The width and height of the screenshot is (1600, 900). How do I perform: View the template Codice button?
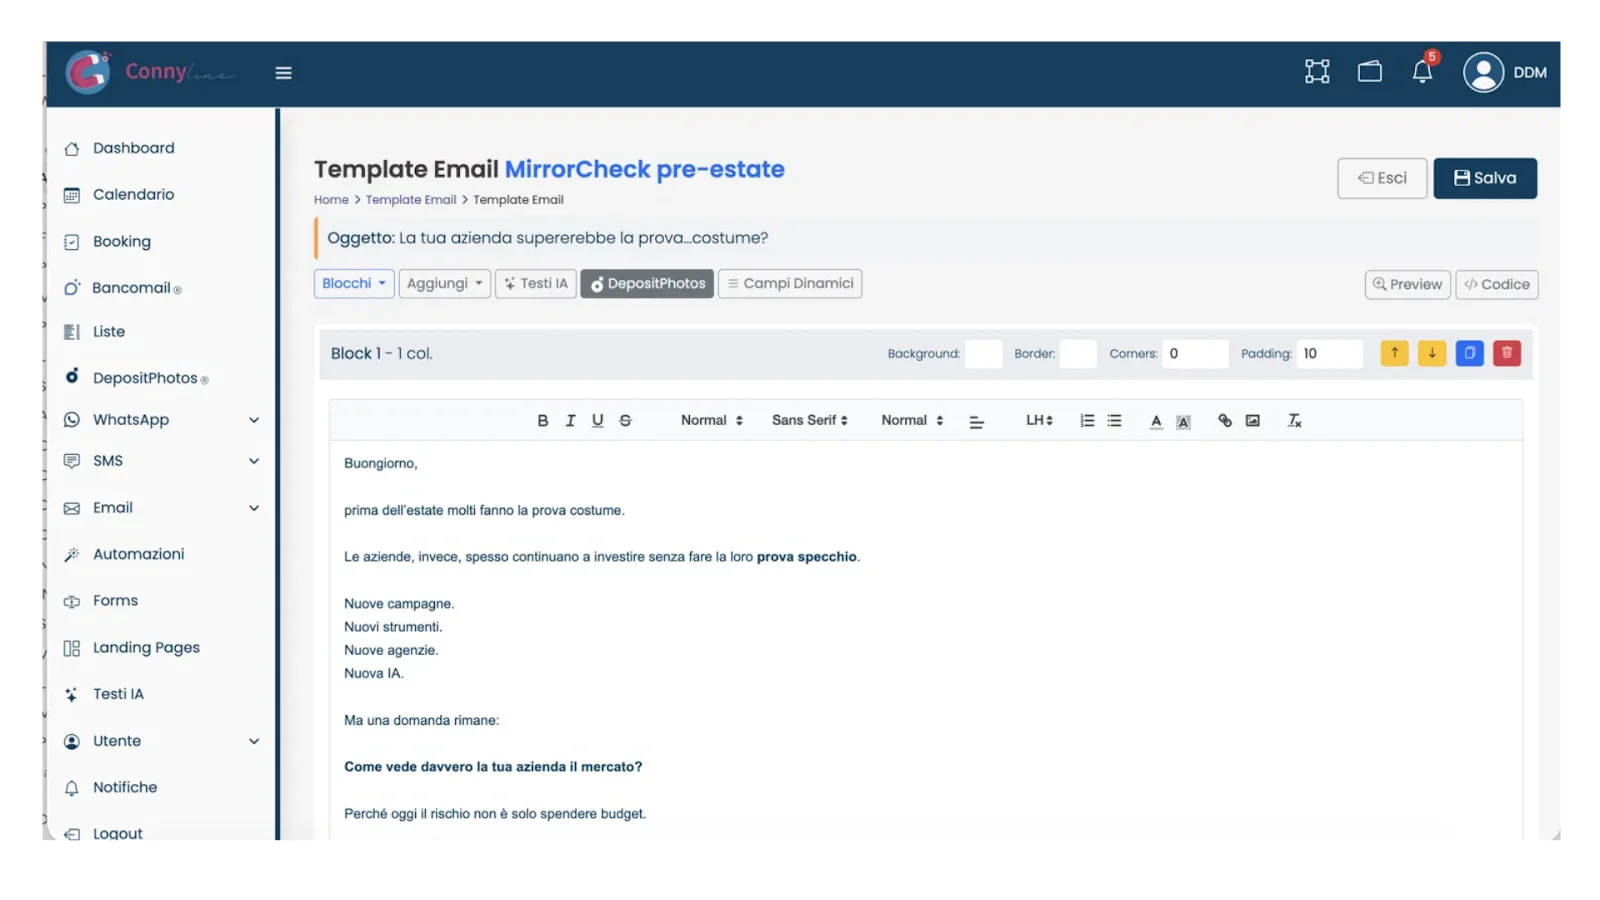pyautogui.click(x=1497, y=284)
